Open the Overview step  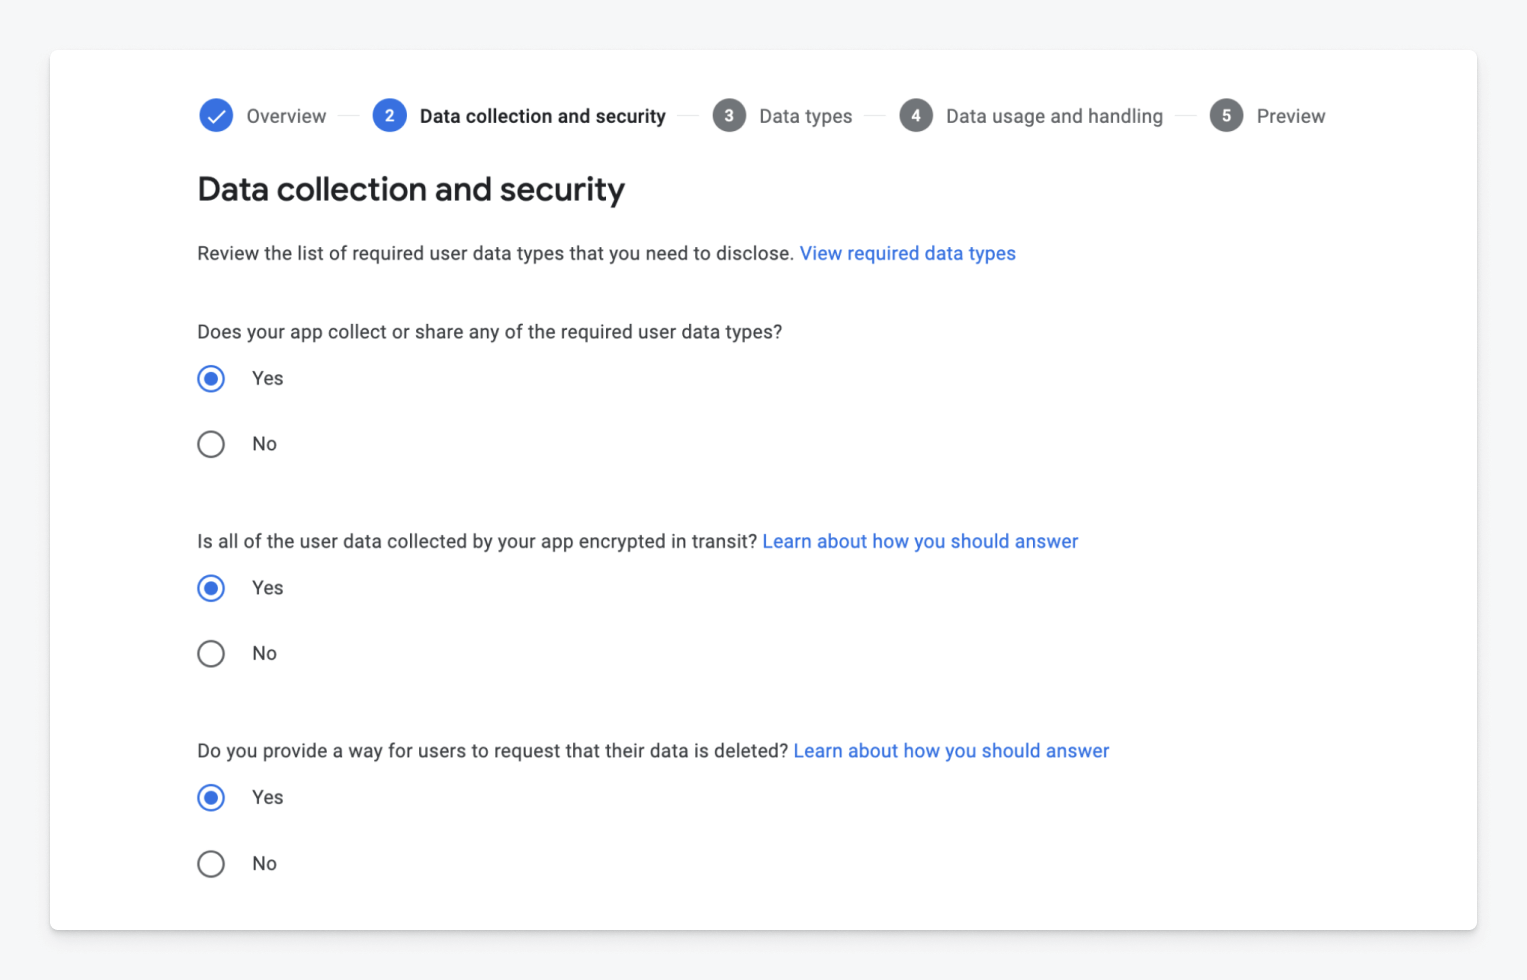285,115
